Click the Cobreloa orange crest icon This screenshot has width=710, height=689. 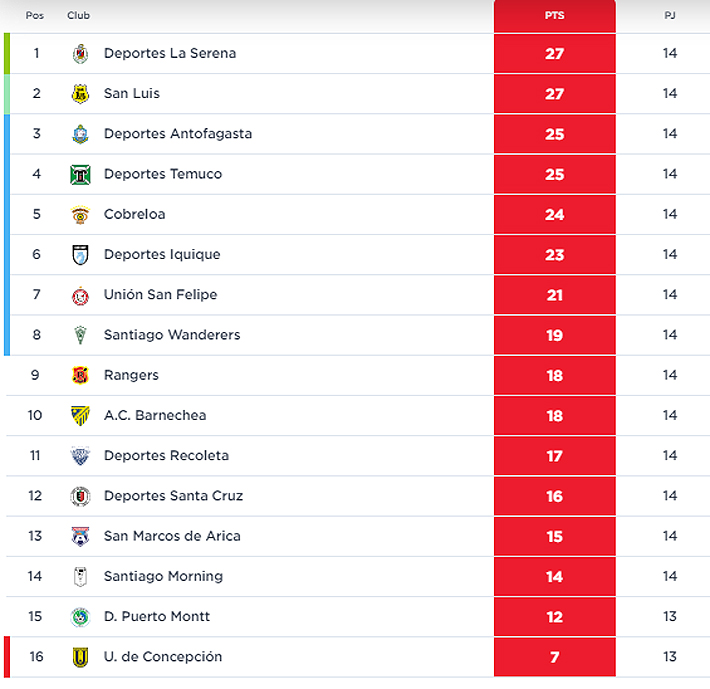pyautogui.click(x=81, y=215)
